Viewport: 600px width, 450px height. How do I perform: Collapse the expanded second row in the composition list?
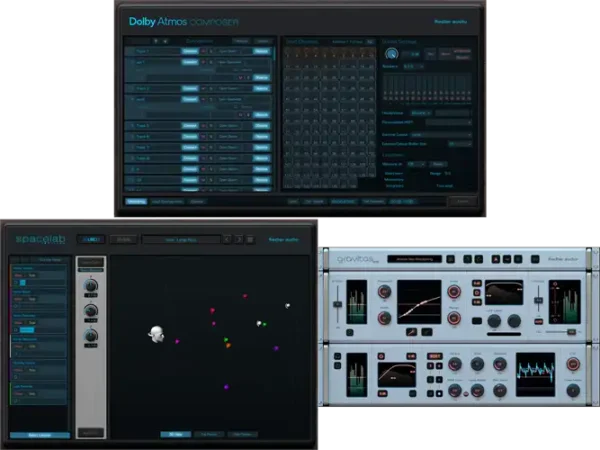[132, 62]
